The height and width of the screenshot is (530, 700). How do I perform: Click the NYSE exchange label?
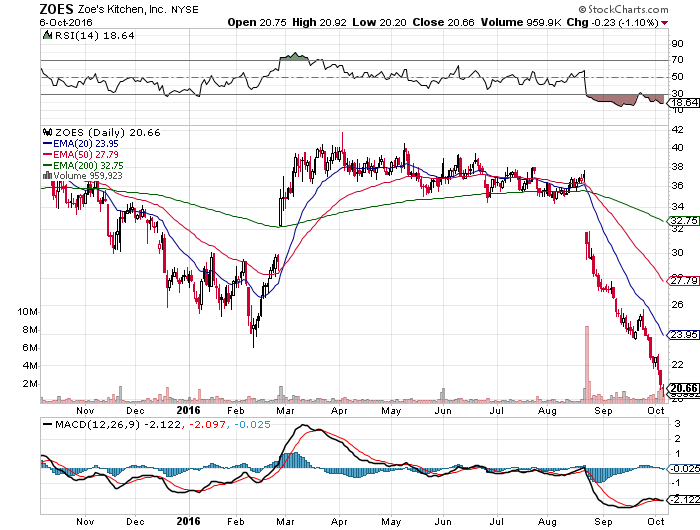(185, 10)
